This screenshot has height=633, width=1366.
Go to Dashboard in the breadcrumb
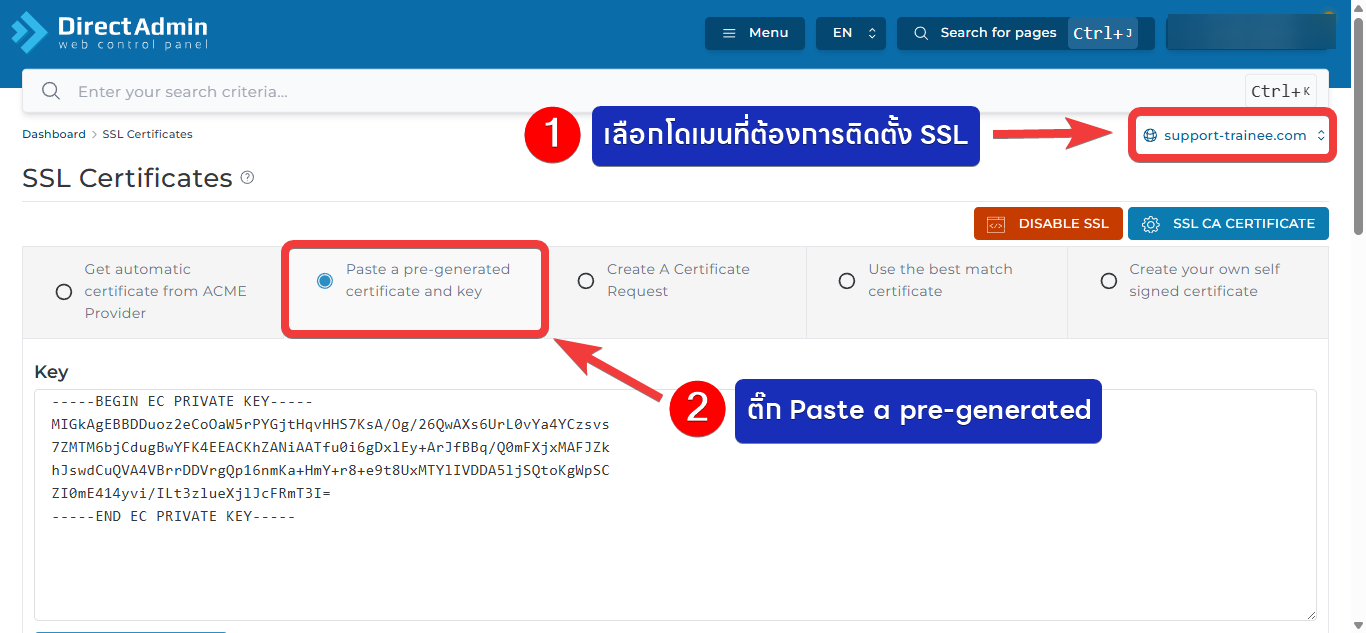point(54,134)
